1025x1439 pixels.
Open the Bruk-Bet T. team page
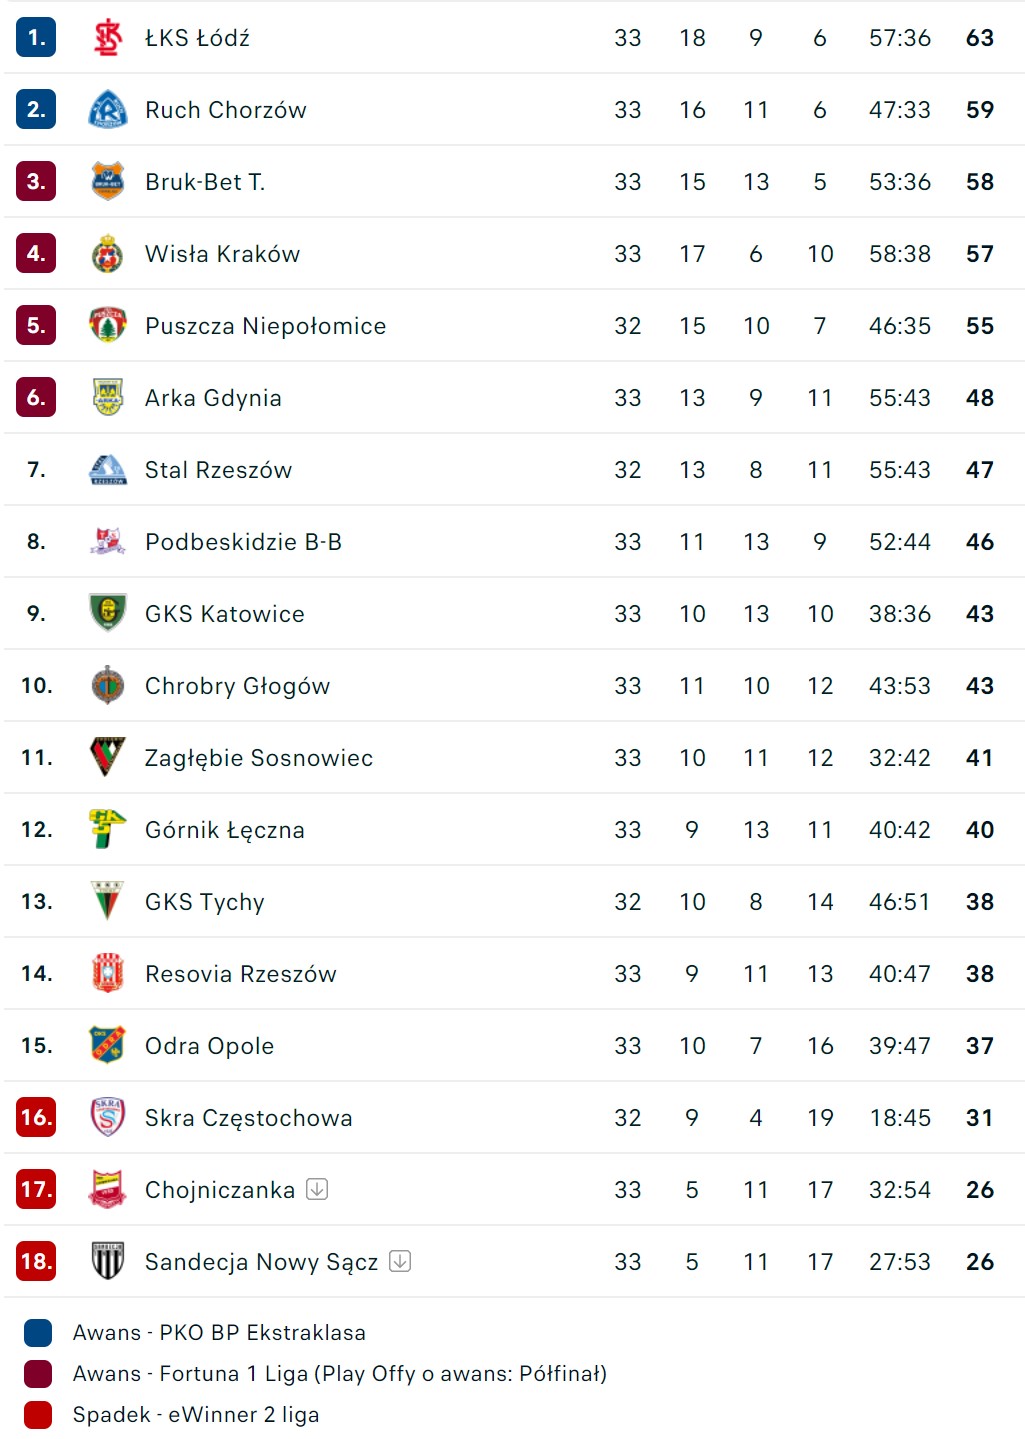pyautogui.click(x=205, y=182)
